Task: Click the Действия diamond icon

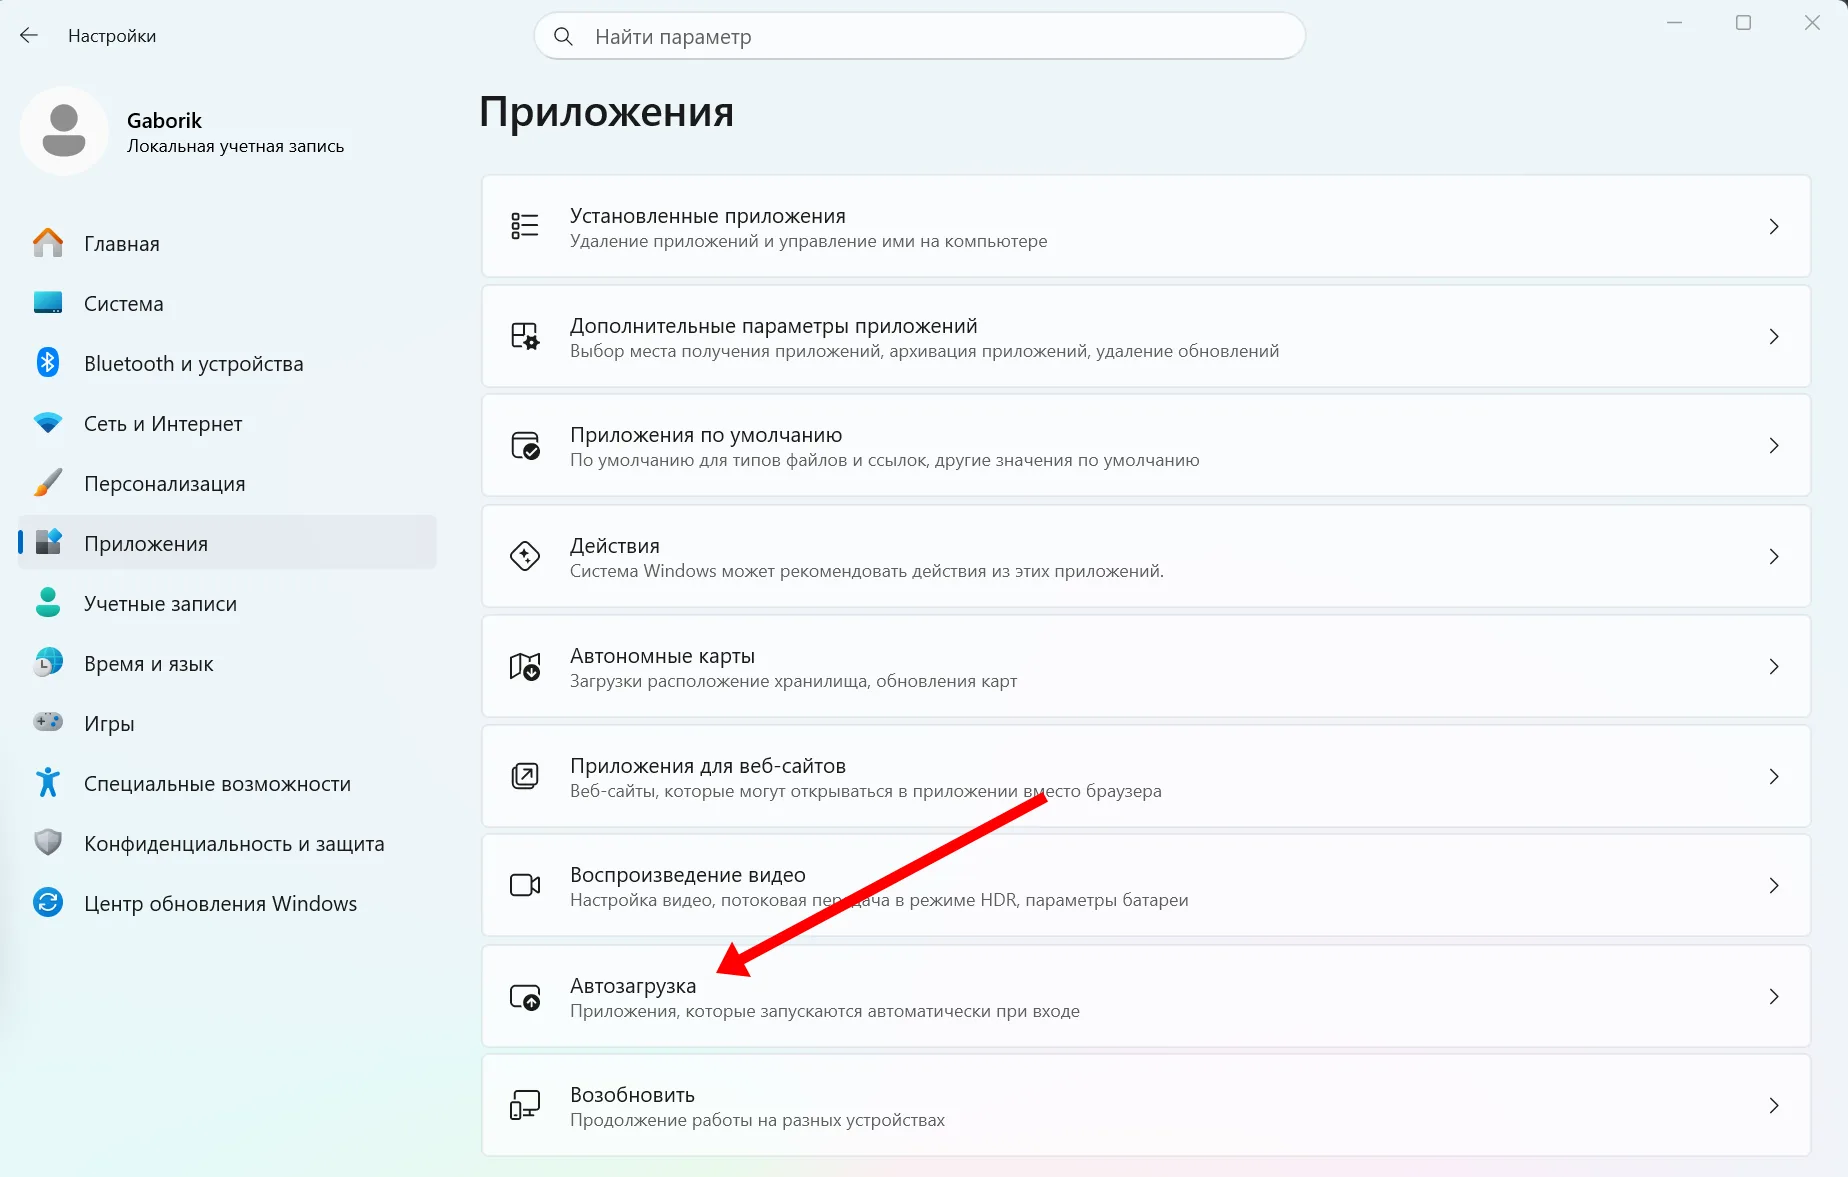Action: [525, 556]
